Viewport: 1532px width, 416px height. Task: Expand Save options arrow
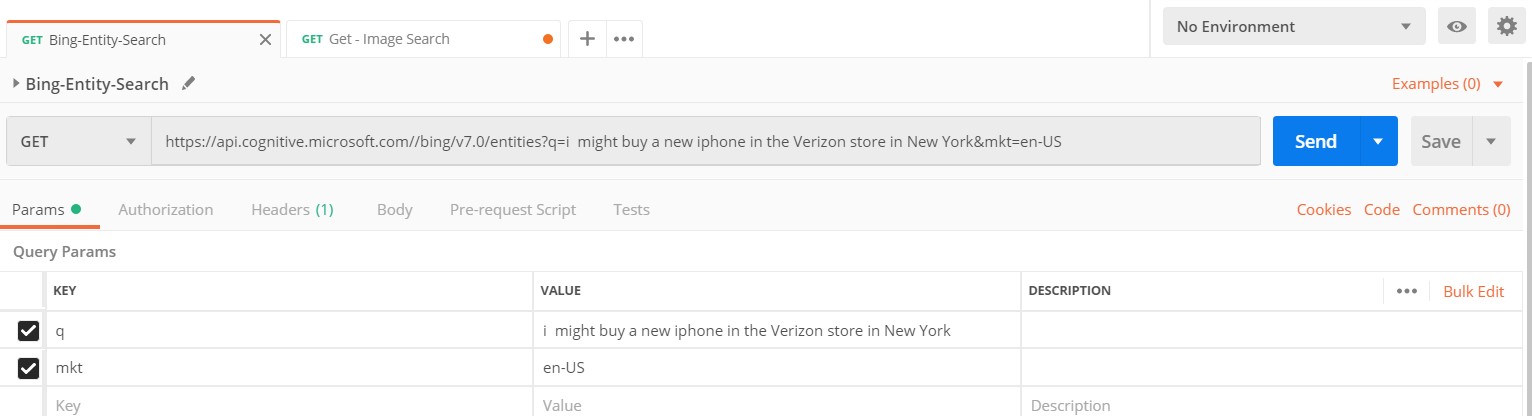(1491, 141)
